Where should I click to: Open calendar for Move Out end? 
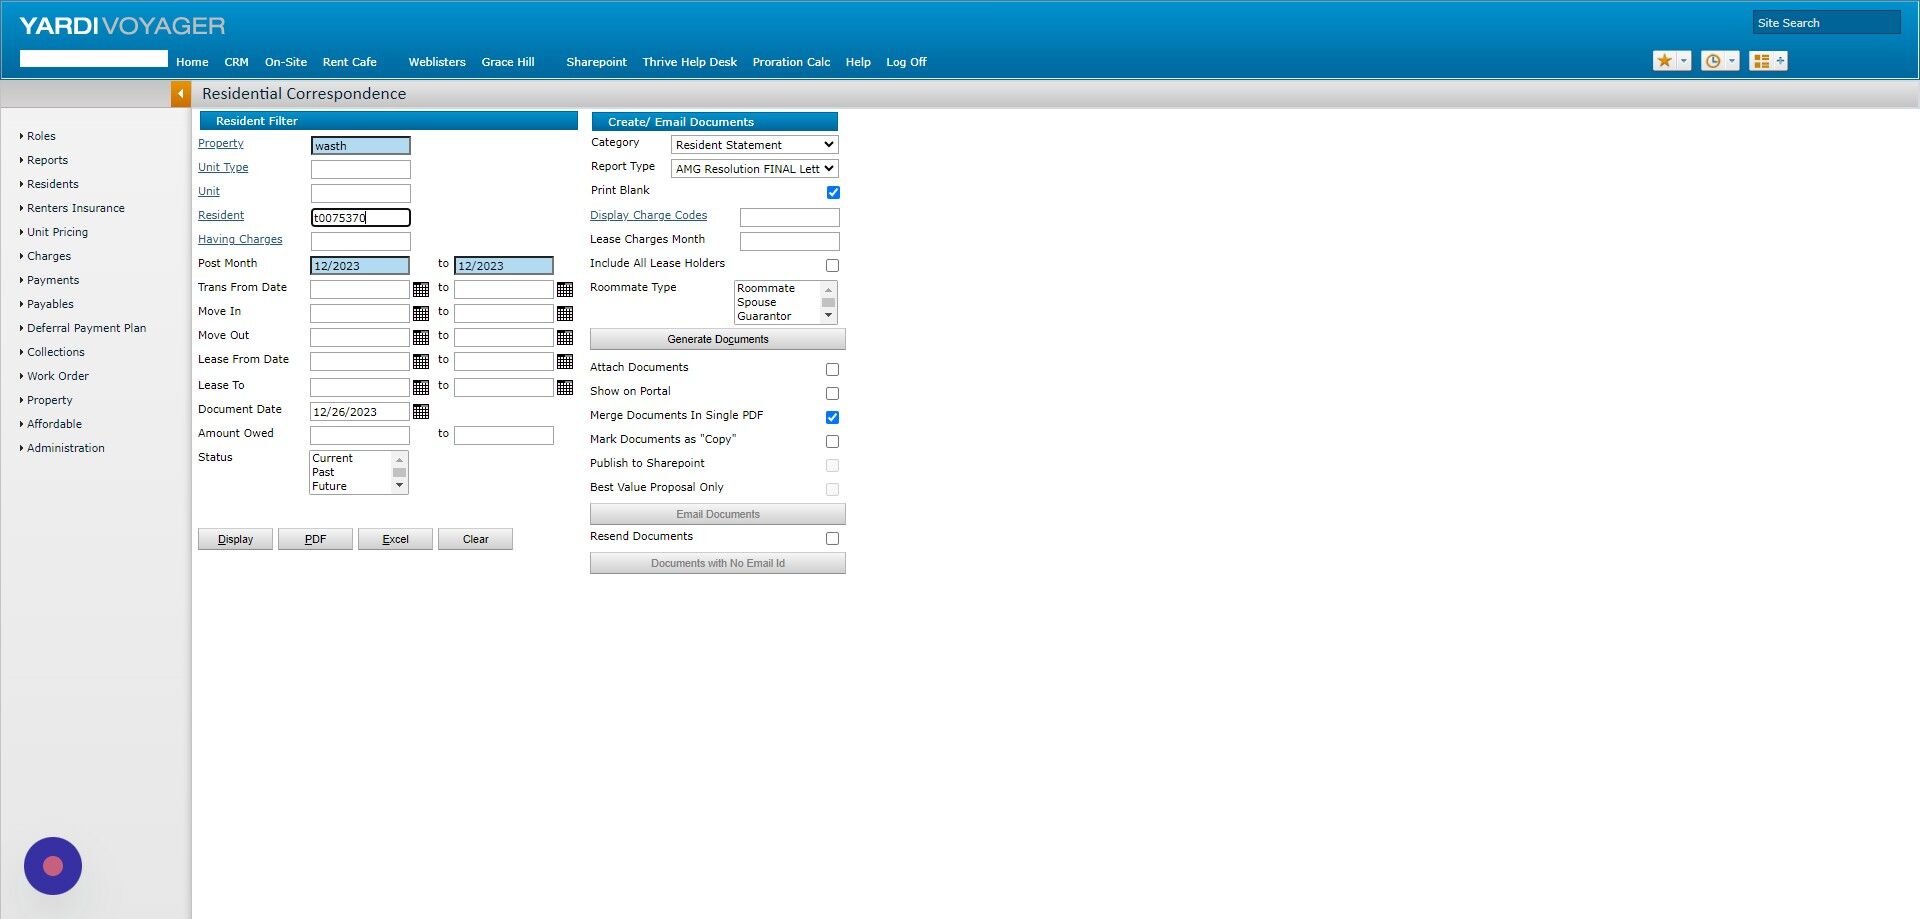tap(565, 337)
